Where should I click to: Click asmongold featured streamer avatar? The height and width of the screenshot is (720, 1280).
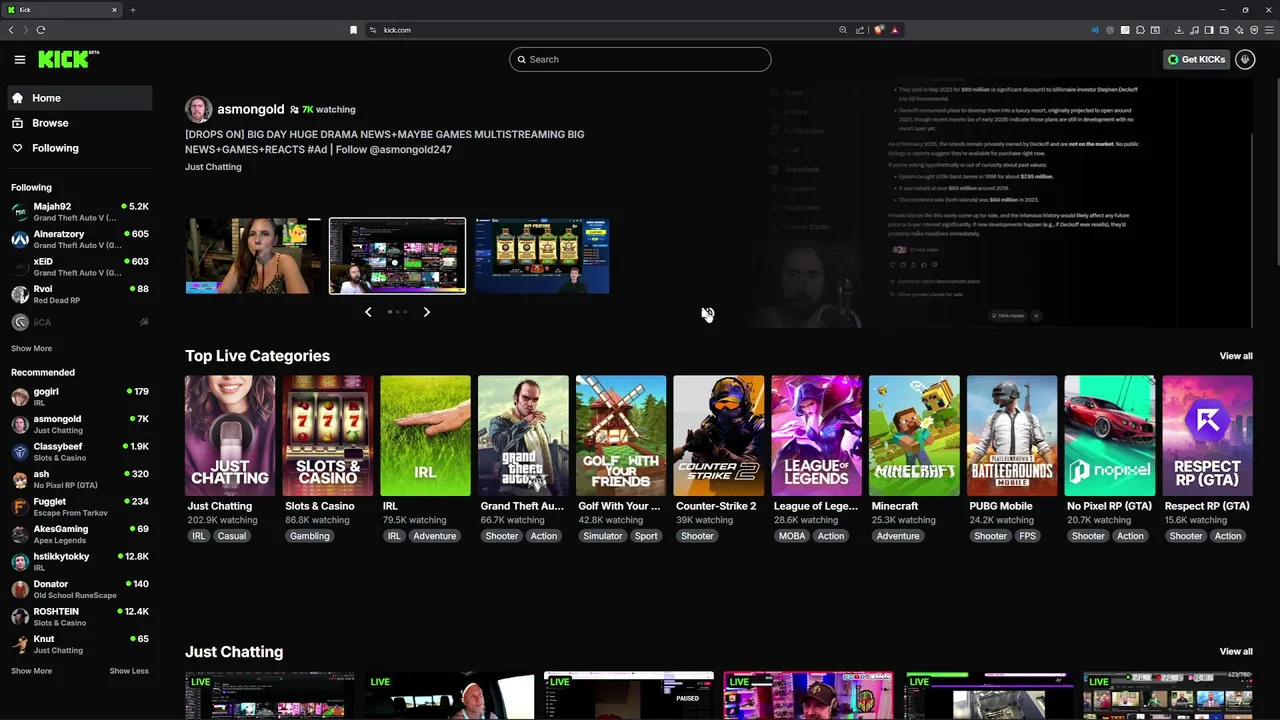(x=198, y=109)
